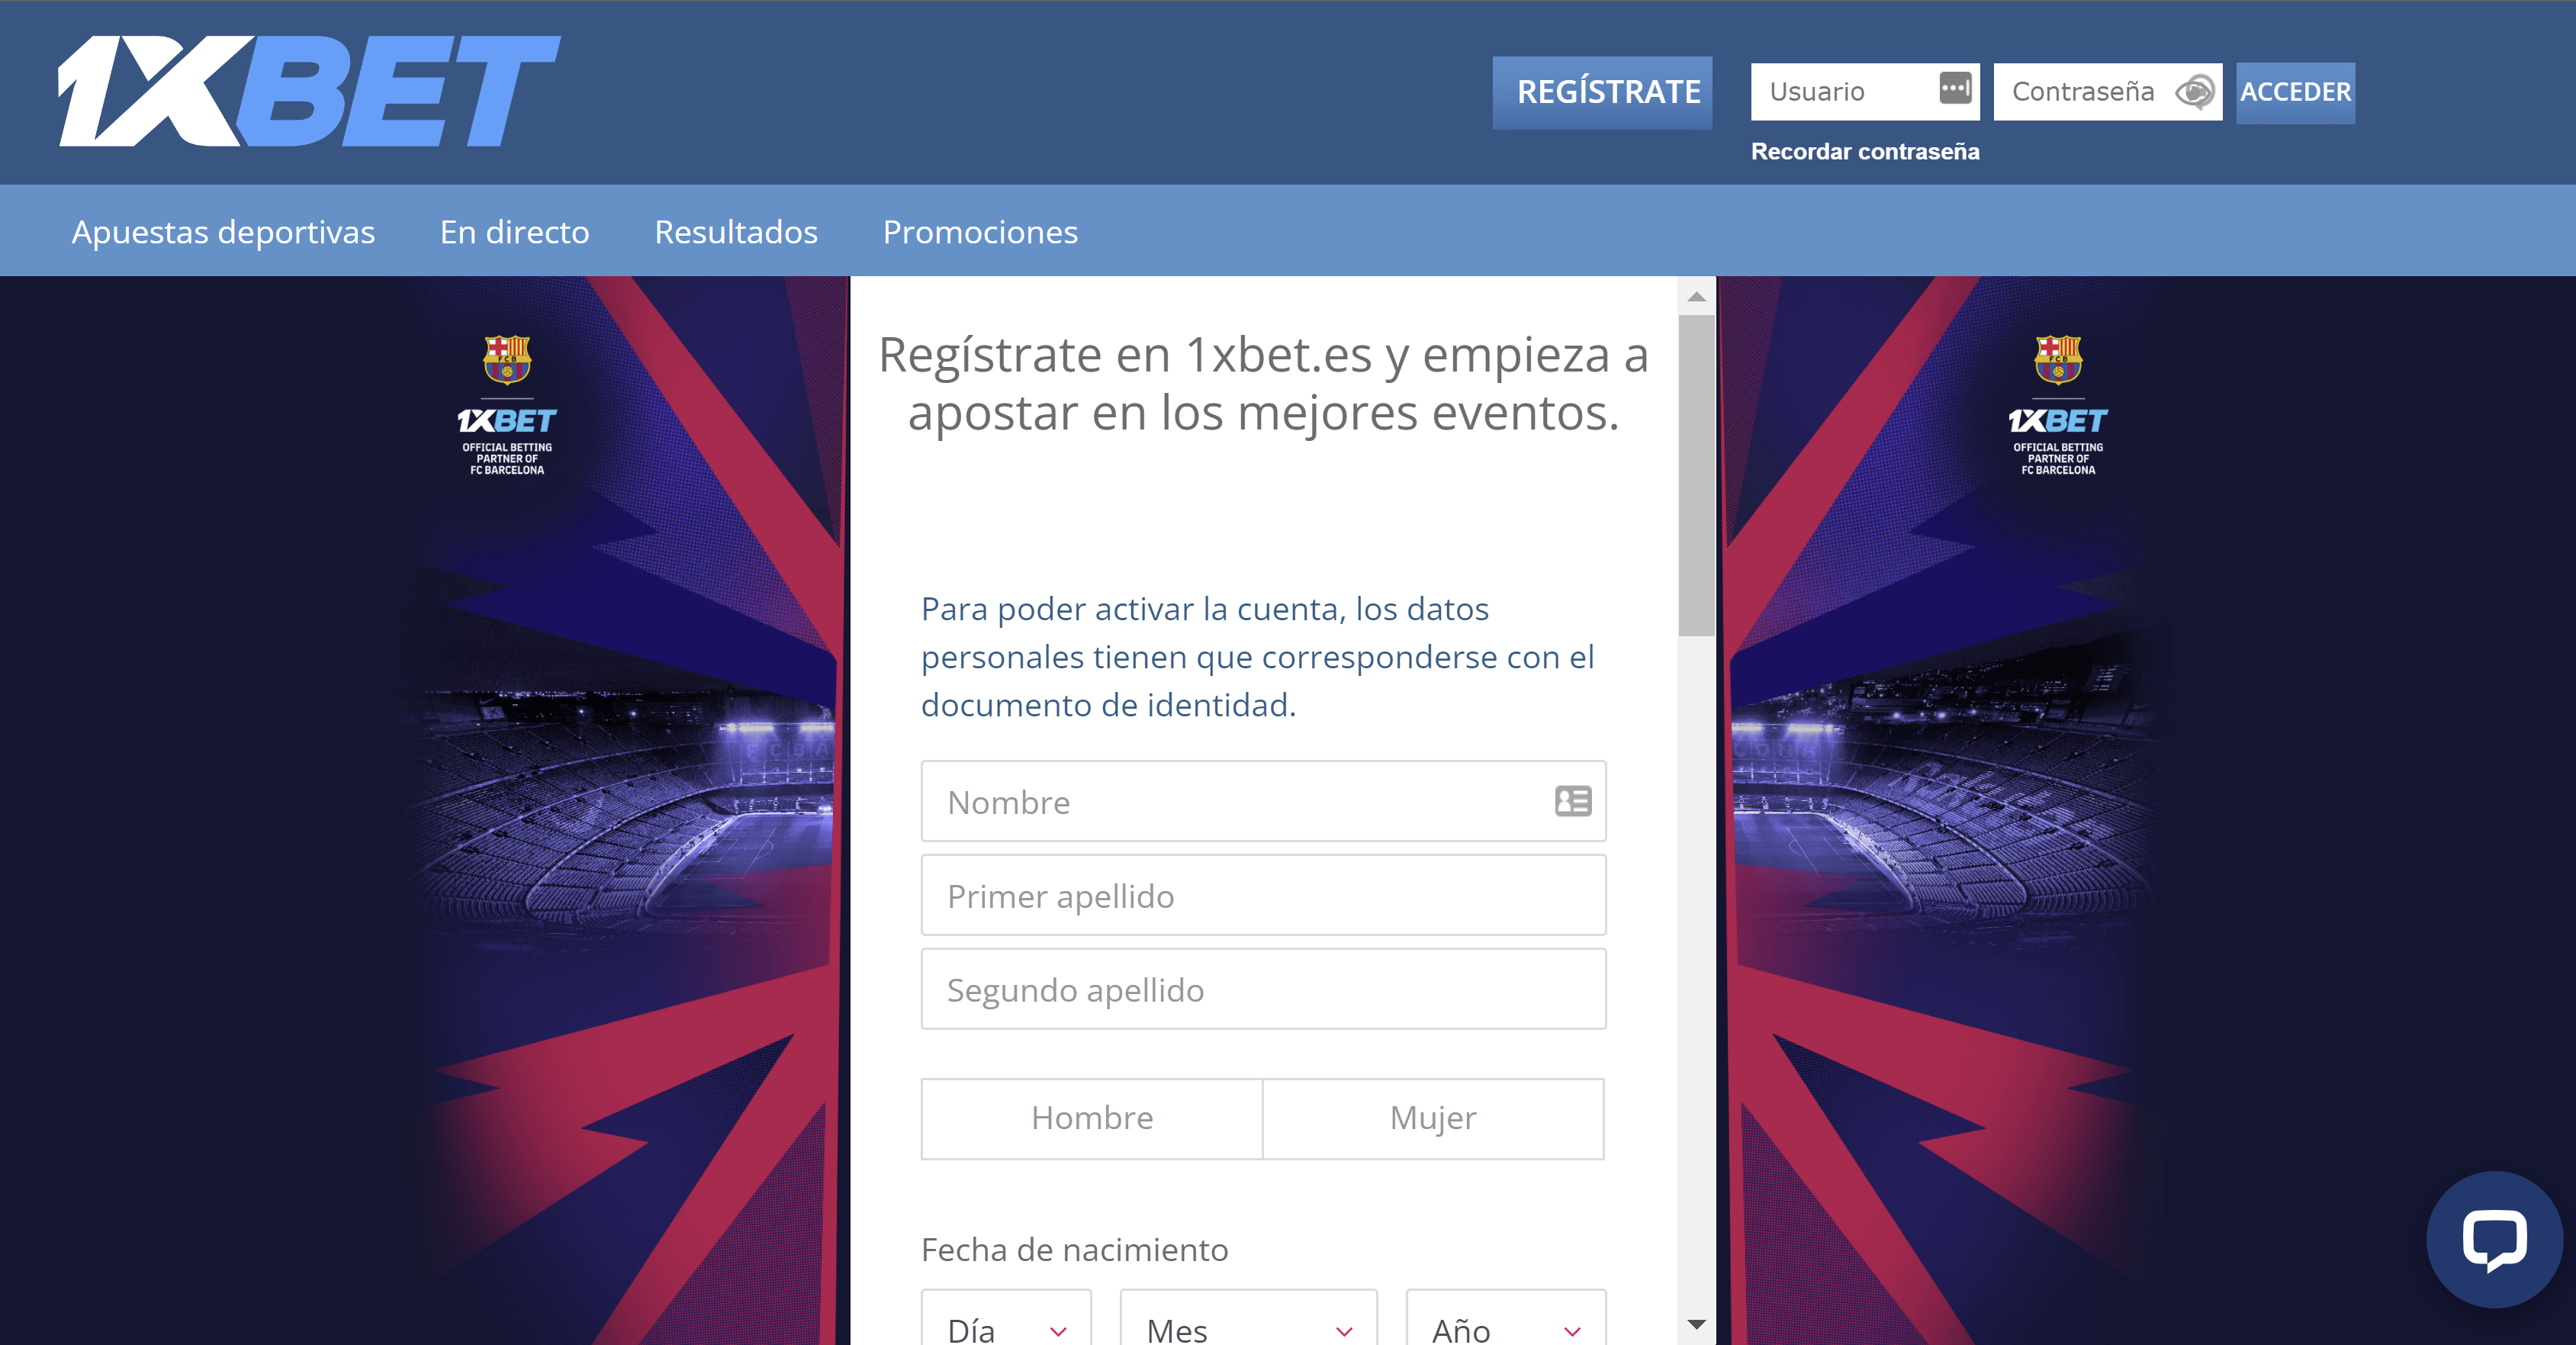Open the Año dropdown
2576x1345 pixels.
click(x=1505, y=1318)
